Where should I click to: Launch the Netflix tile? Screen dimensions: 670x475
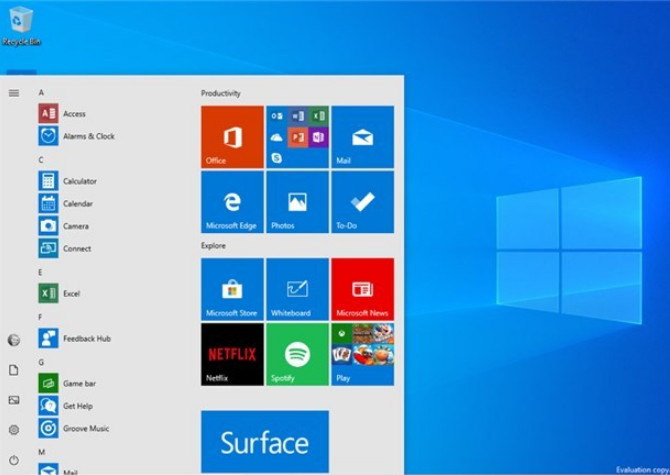tap(232, 355)
